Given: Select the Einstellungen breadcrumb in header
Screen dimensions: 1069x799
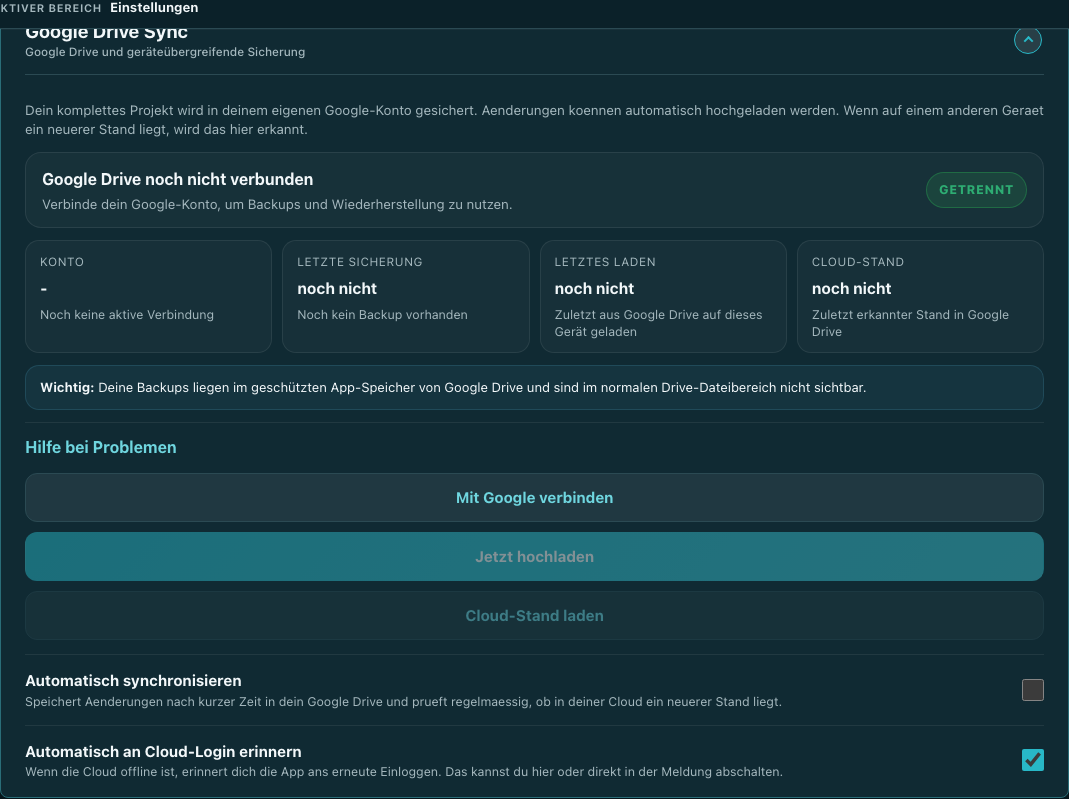Looking at the screenshot, I should coord(154,7).
